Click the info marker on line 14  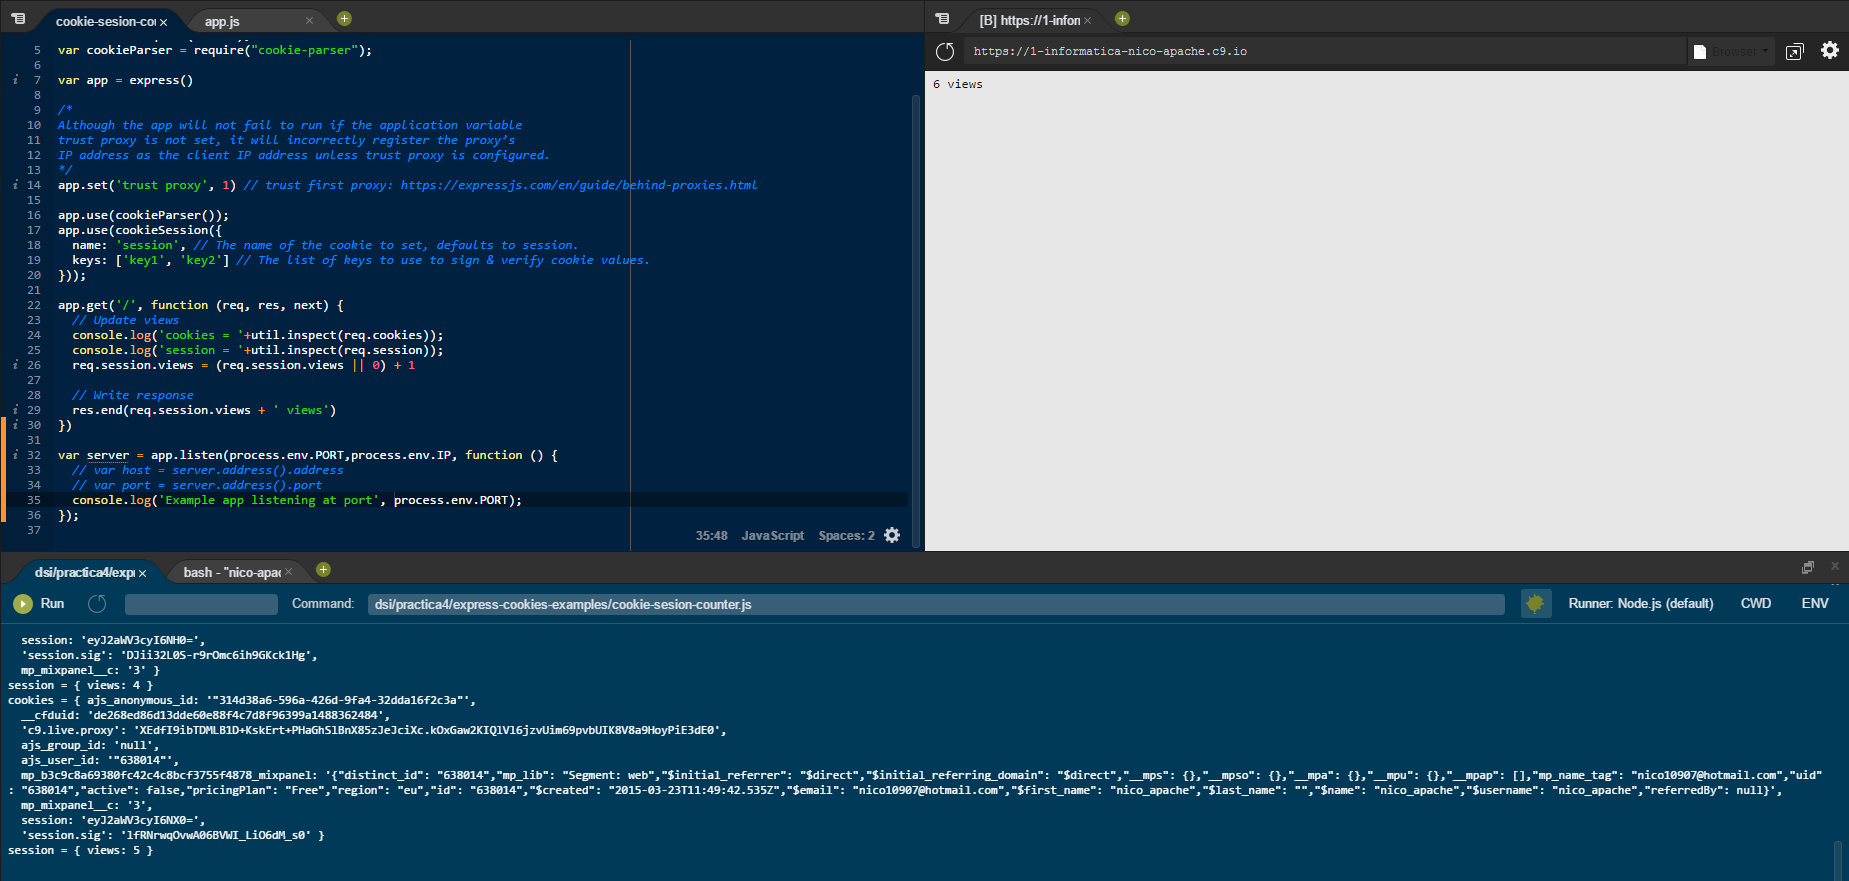[15, 185]
